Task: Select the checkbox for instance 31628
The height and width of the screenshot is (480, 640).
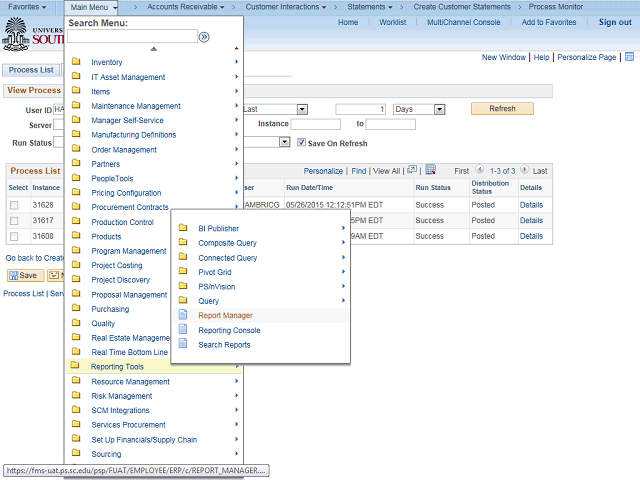Action: pos(14,205)
